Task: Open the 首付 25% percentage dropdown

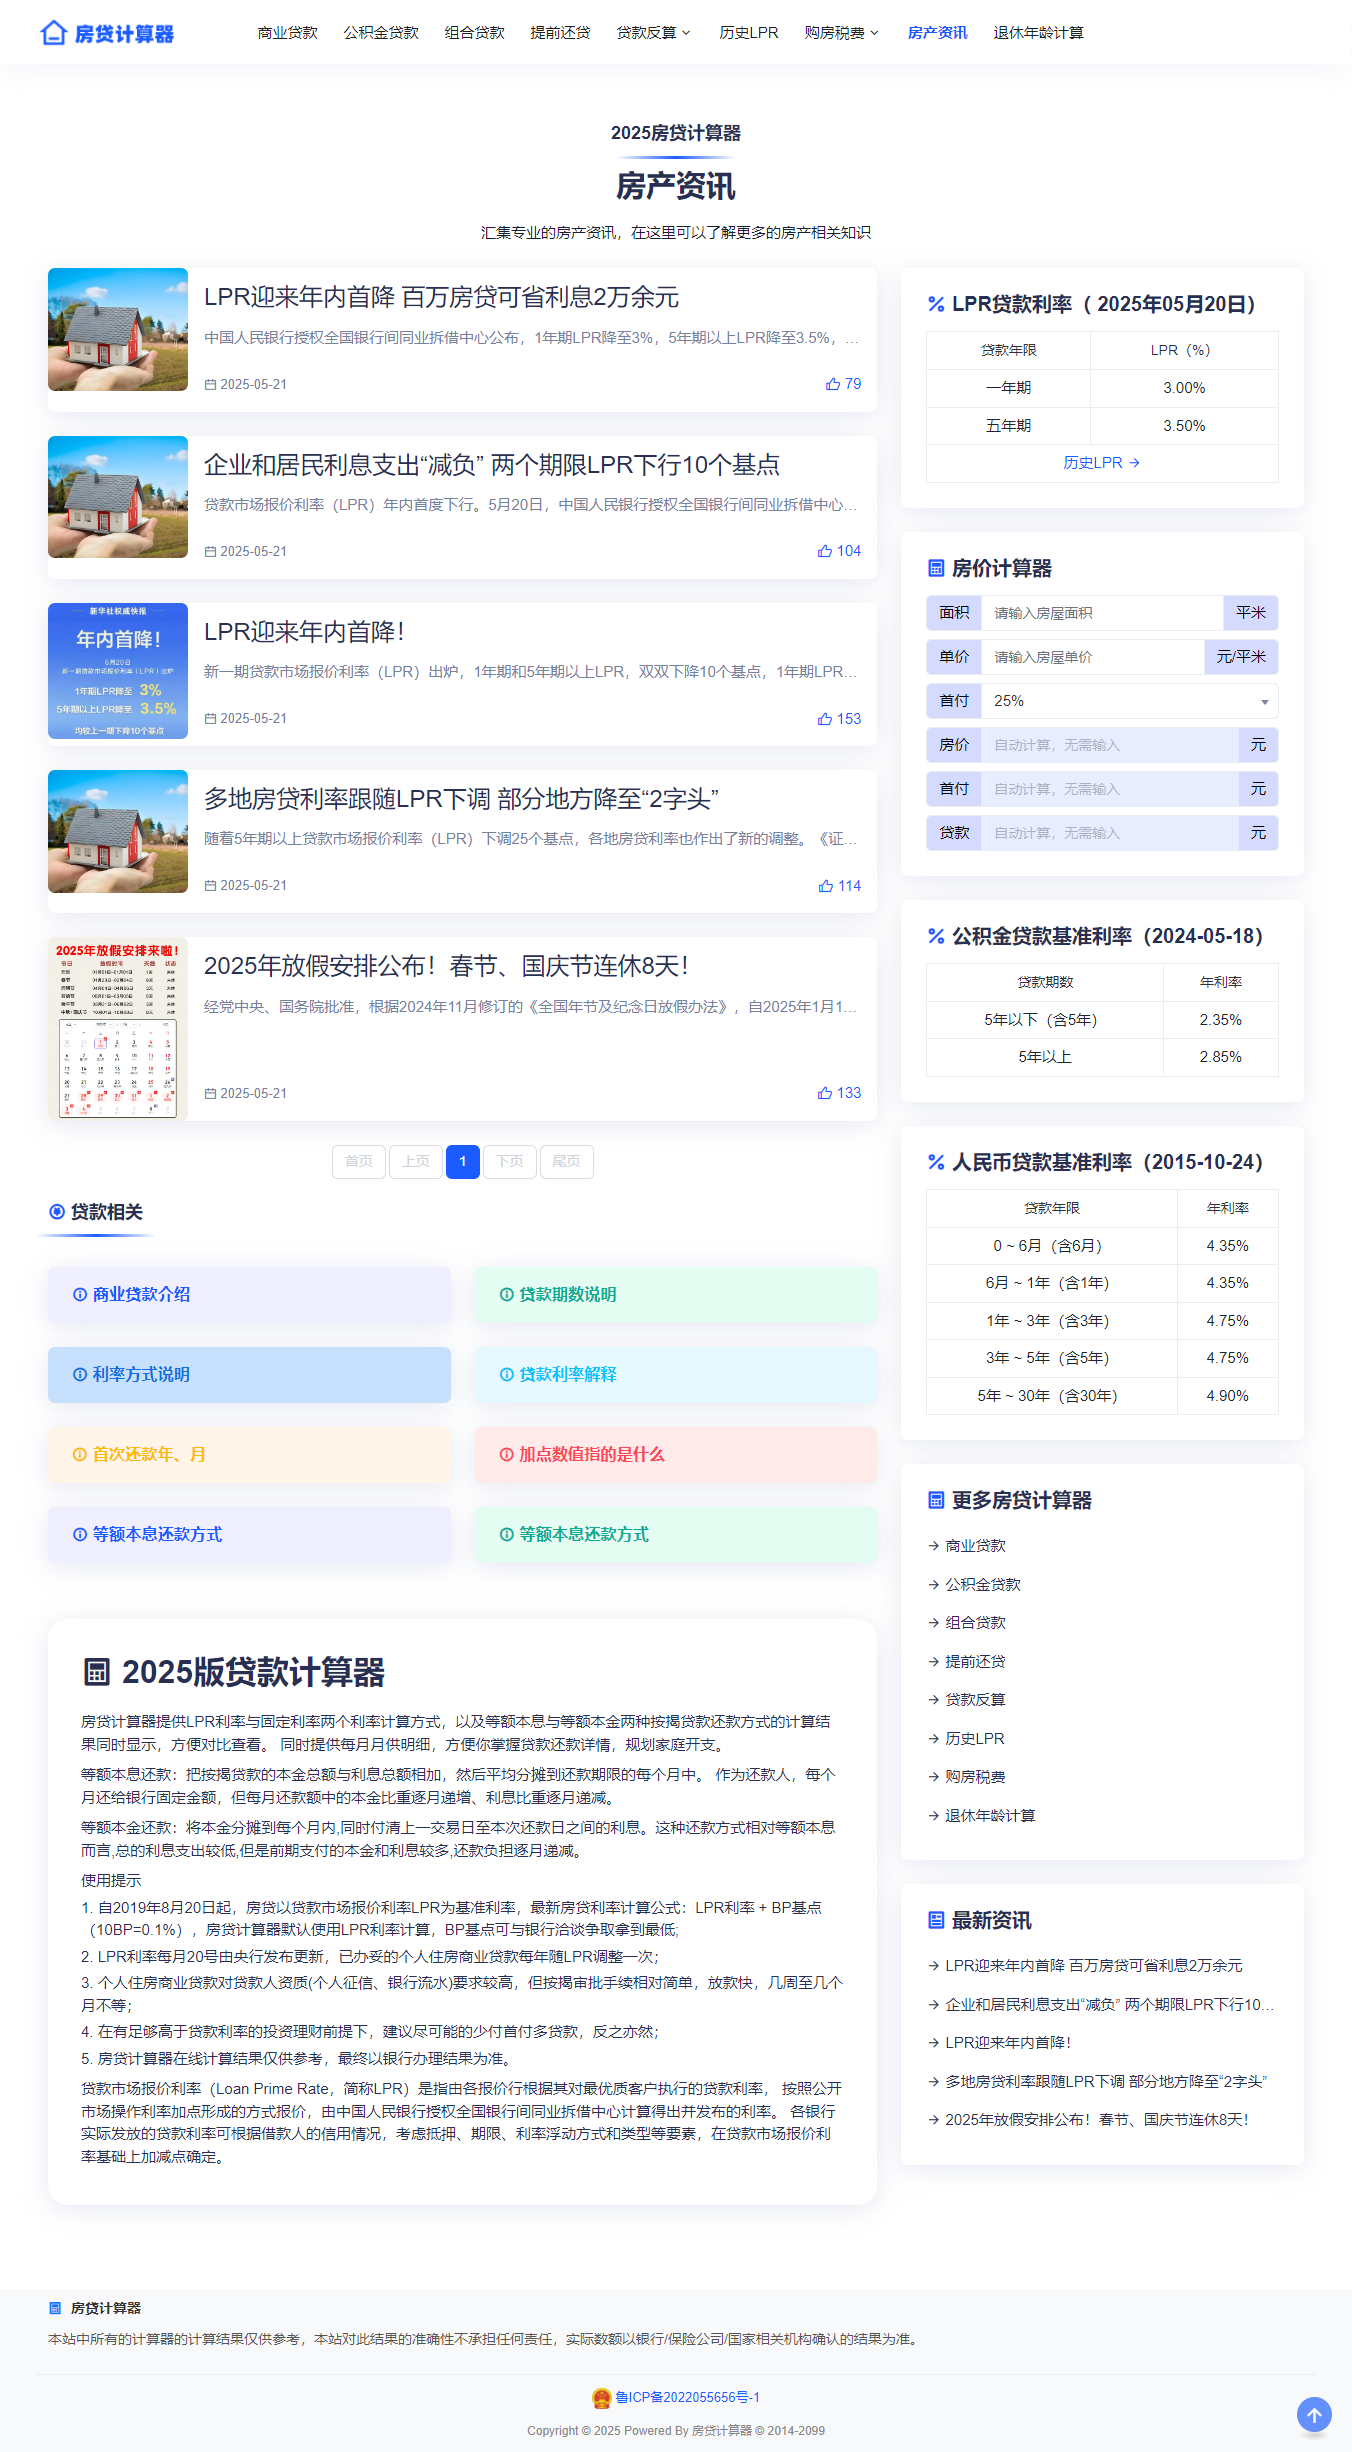Action: (x=1128, y=701)
